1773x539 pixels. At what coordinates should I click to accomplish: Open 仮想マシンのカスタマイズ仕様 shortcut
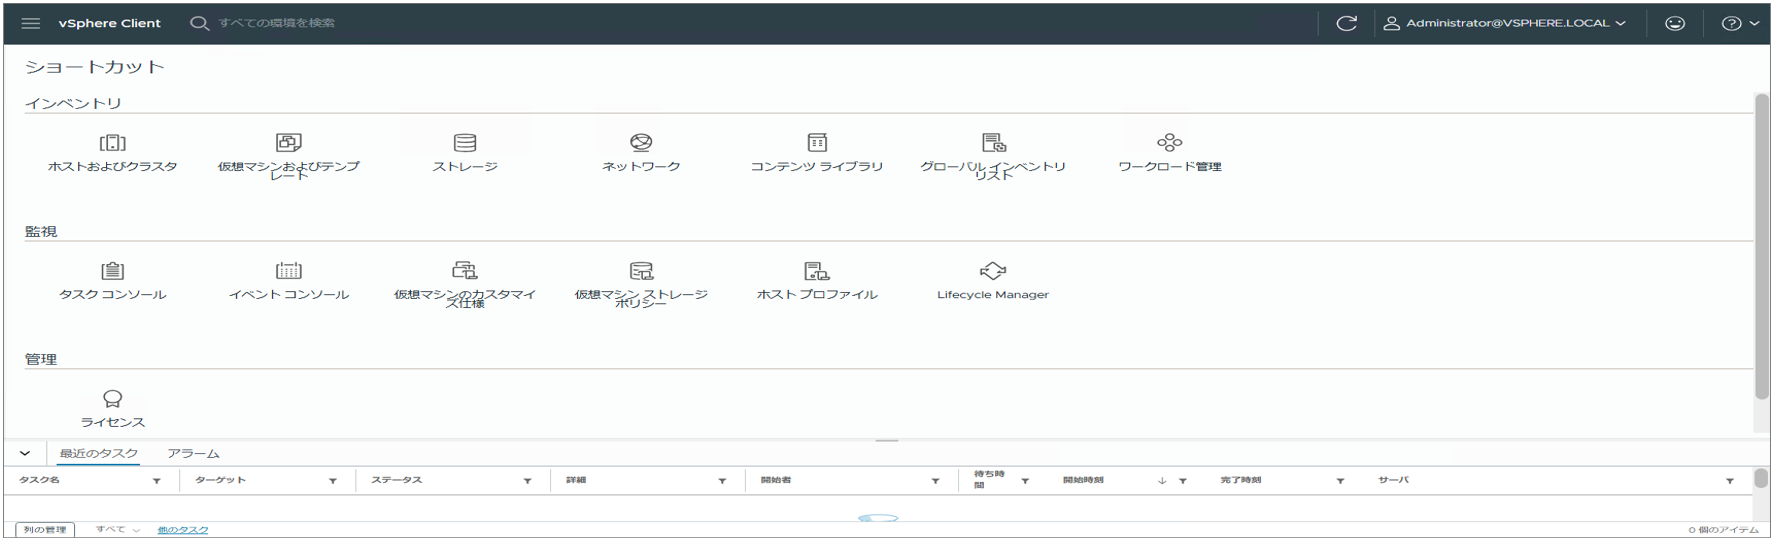click(465, 284)
